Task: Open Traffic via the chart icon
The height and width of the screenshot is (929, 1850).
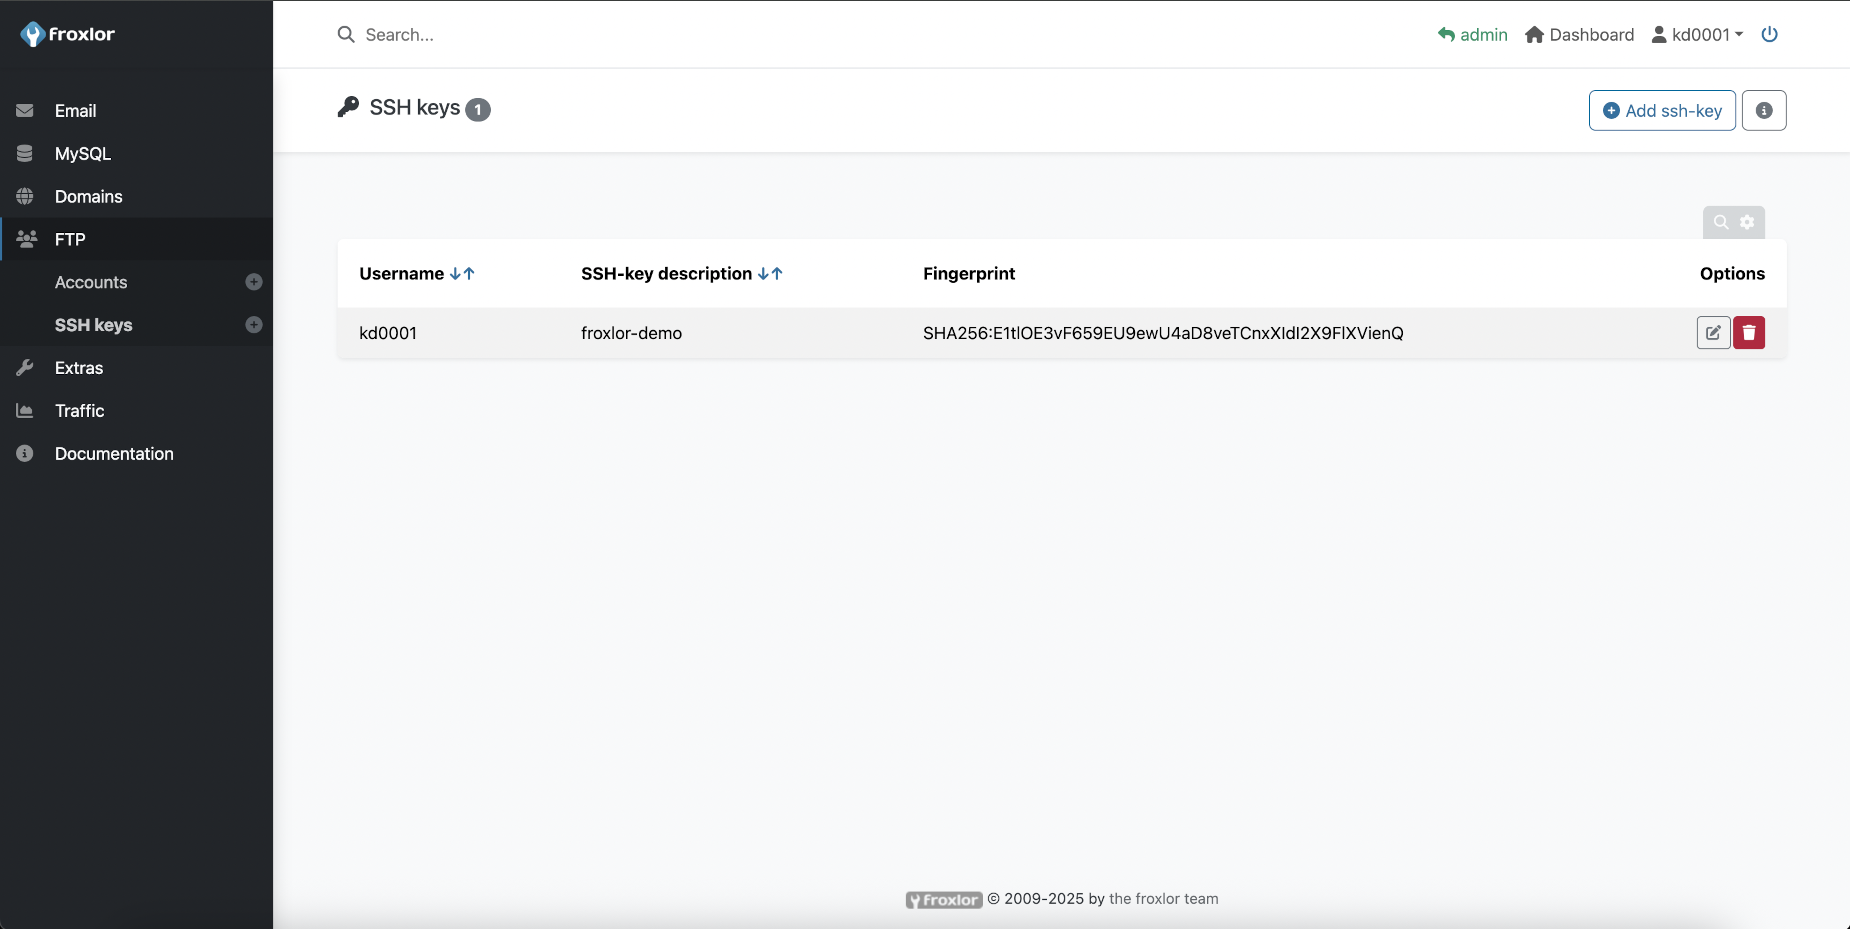Action: point(25,410)
